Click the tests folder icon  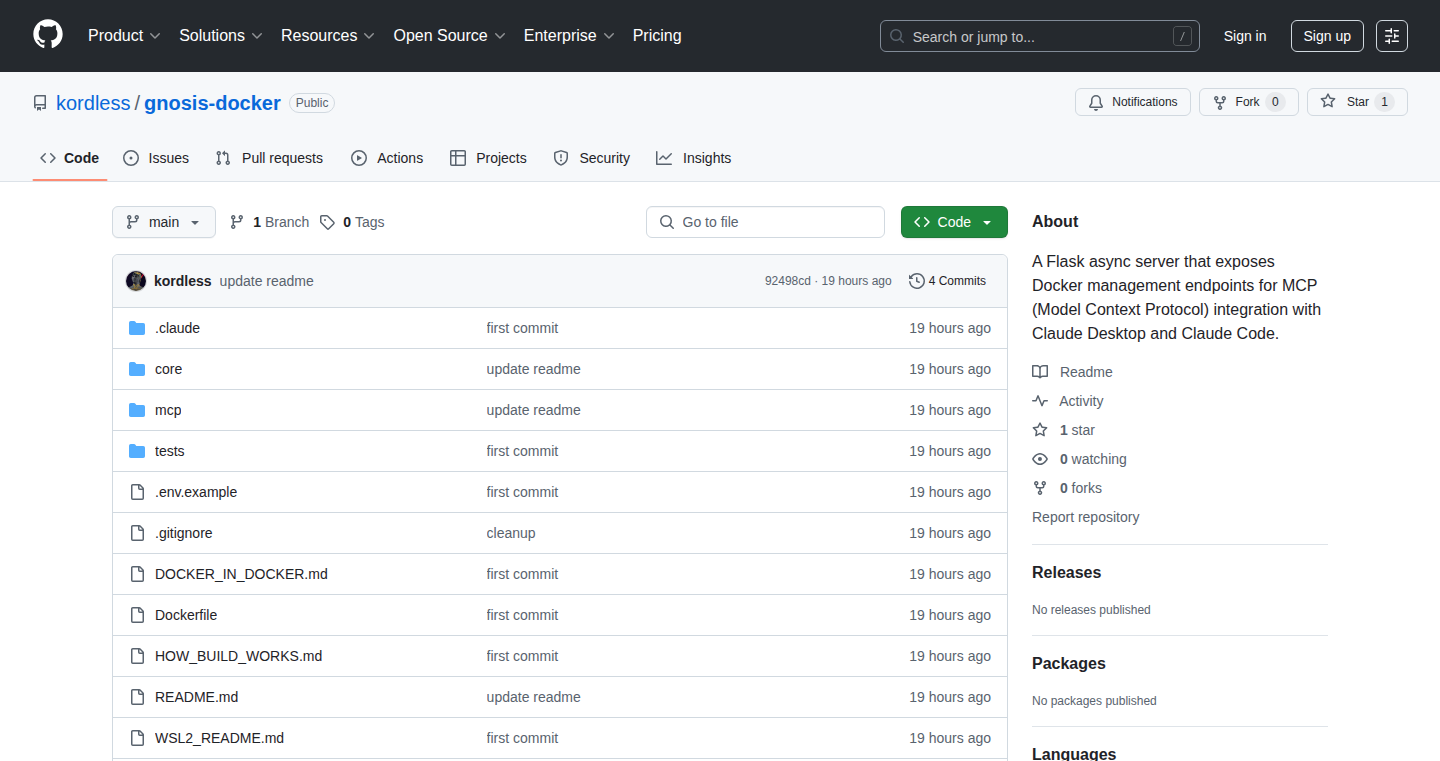[x=137, y=451]
